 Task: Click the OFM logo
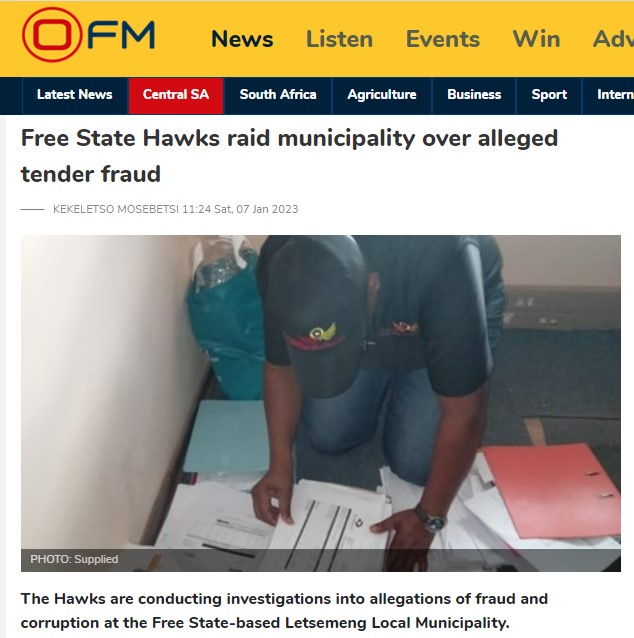coord(88,35)
